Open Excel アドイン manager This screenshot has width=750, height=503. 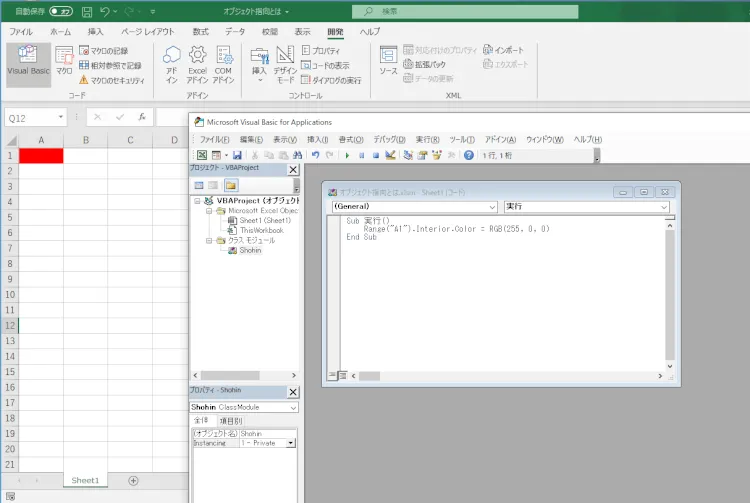point(197,65)
